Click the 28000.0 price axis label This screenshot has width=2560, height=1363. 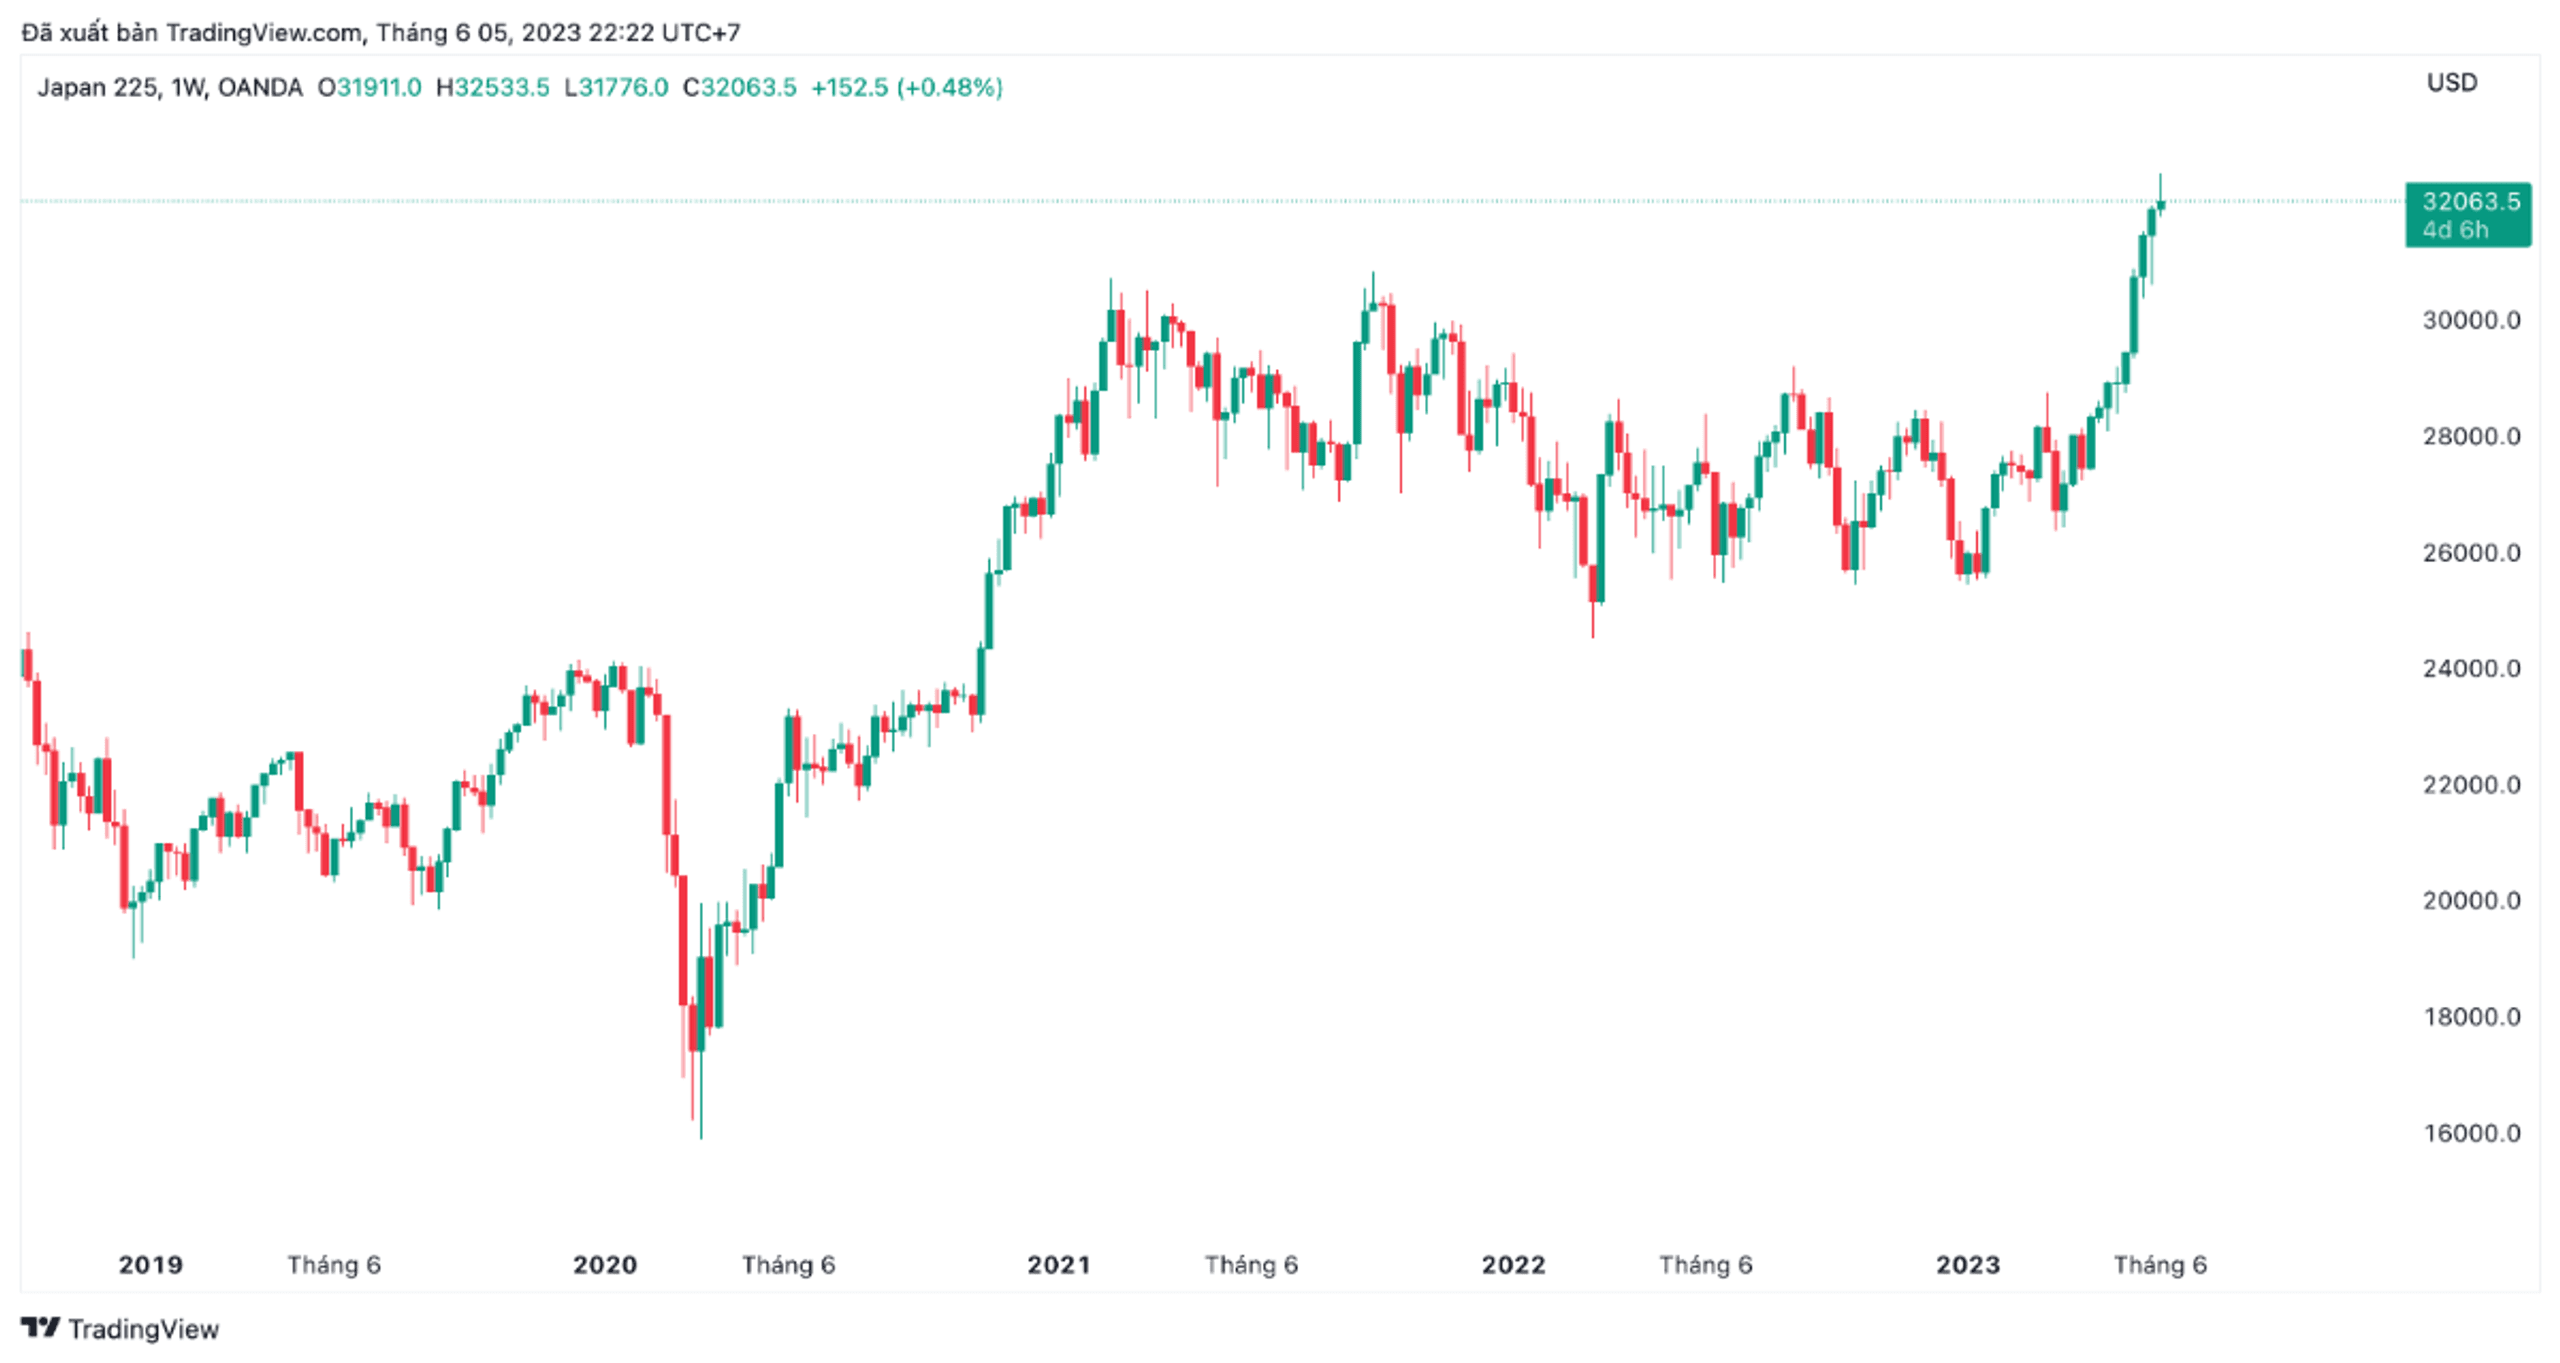(x=2471, y=436)
